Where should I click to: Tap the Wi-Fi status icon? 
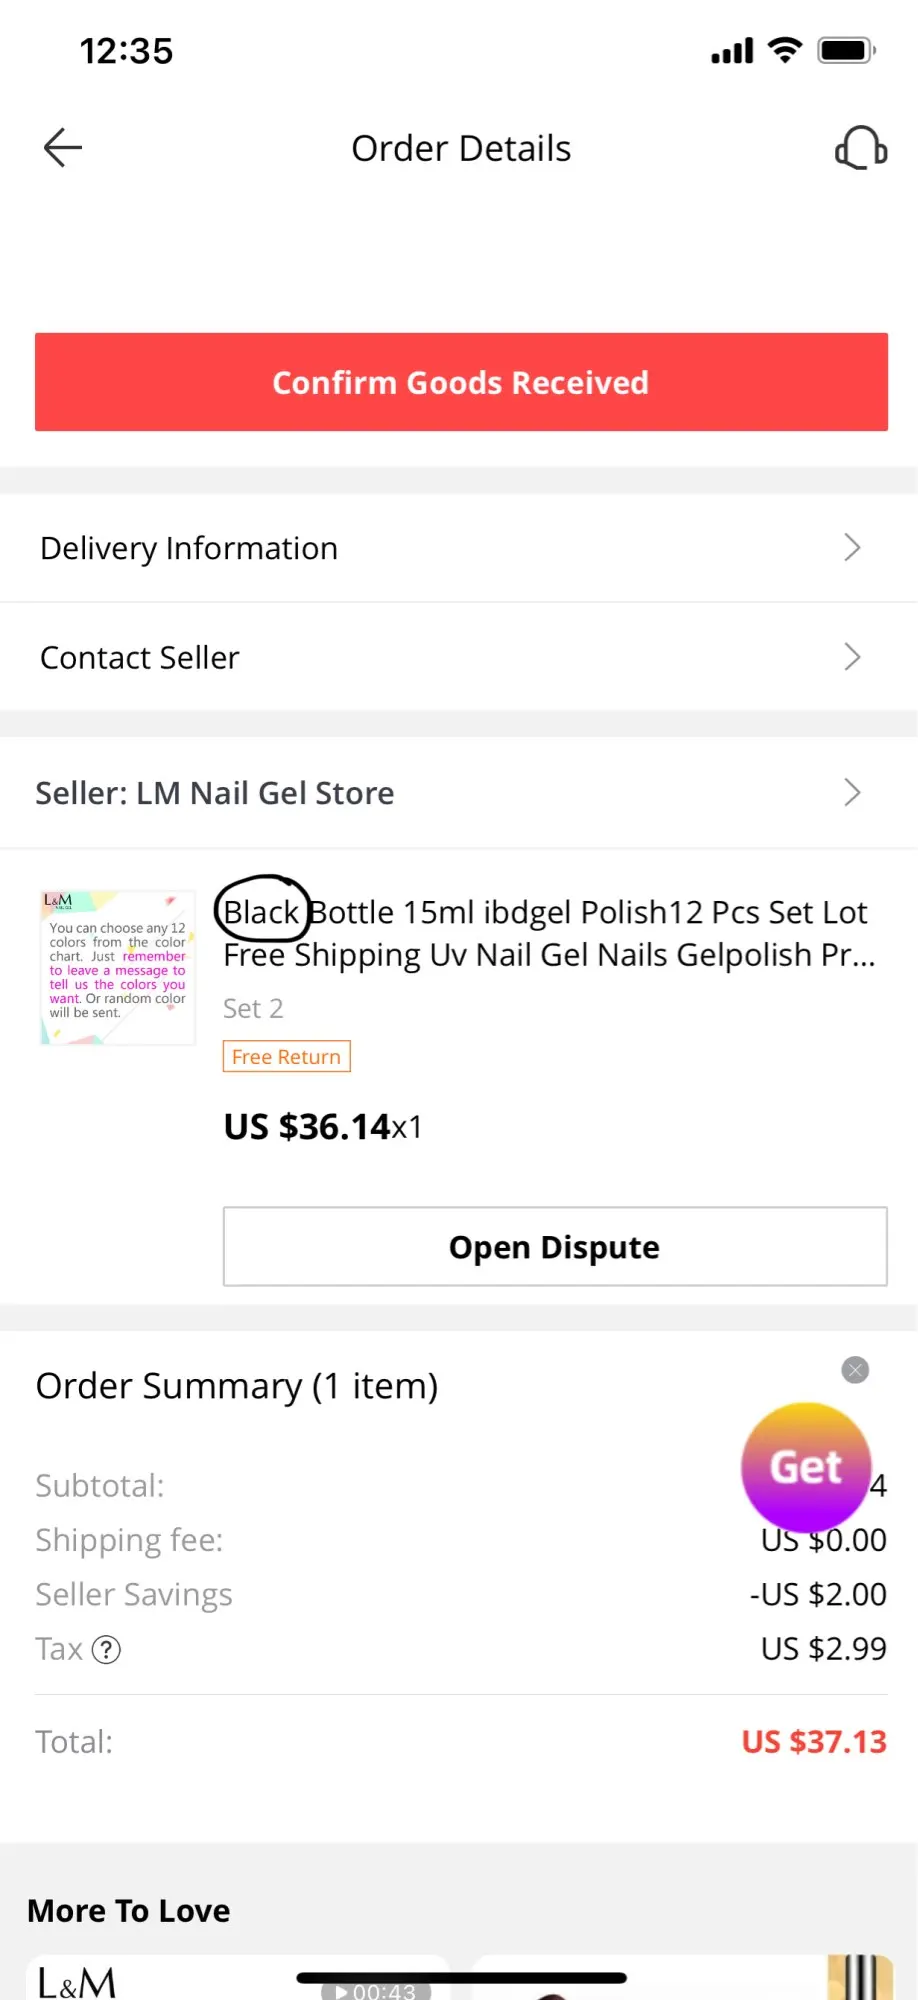point(785,50)
